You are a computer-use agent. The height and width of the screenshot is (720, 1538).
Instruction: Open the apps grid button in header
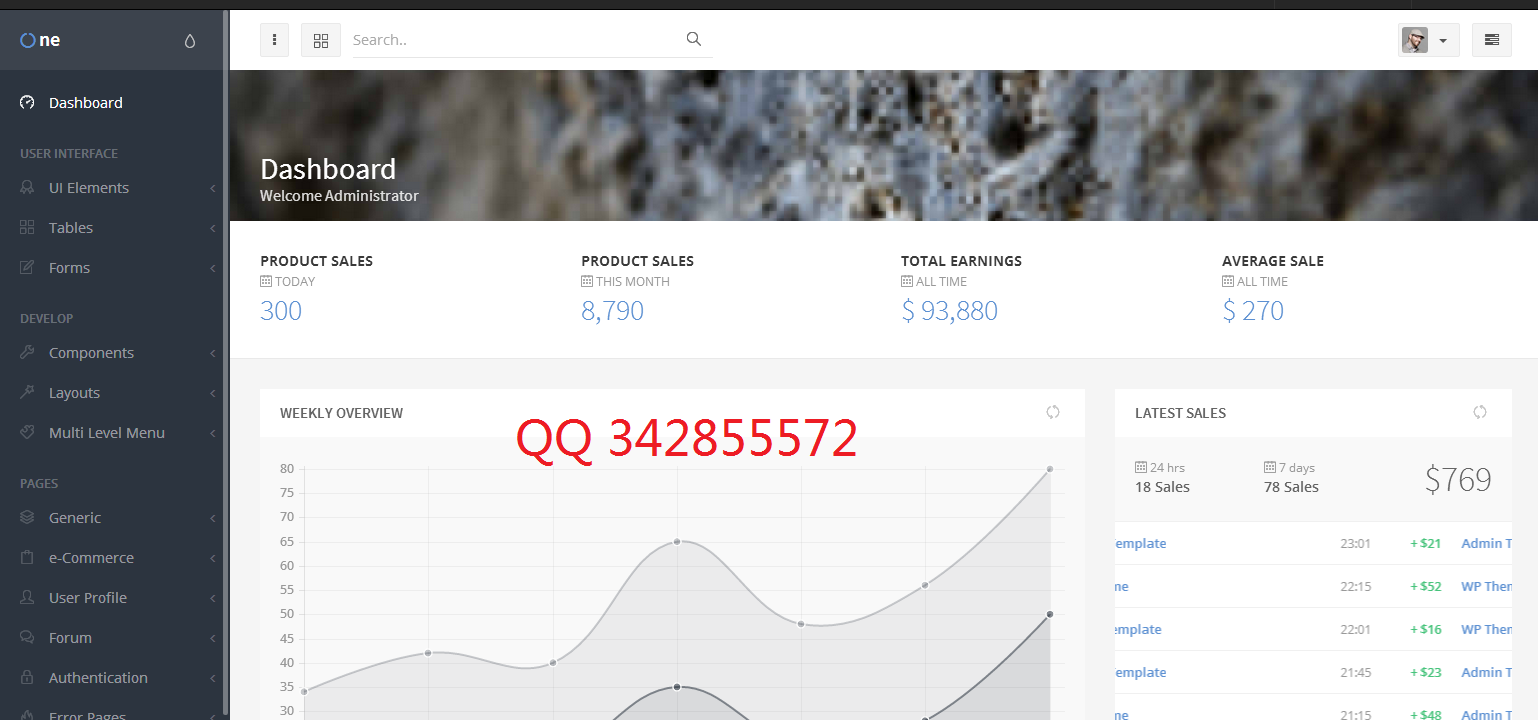click(321, 40)
